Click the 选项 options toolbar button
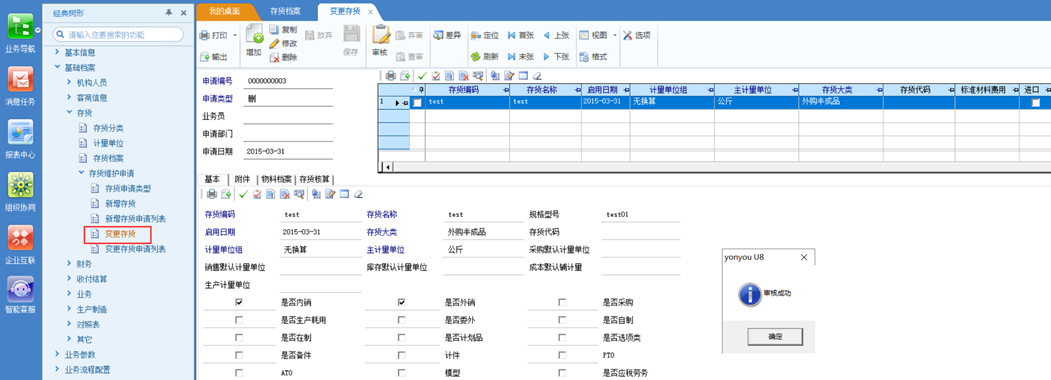This screenshot has width=1051, height=380. pos(637,36)
